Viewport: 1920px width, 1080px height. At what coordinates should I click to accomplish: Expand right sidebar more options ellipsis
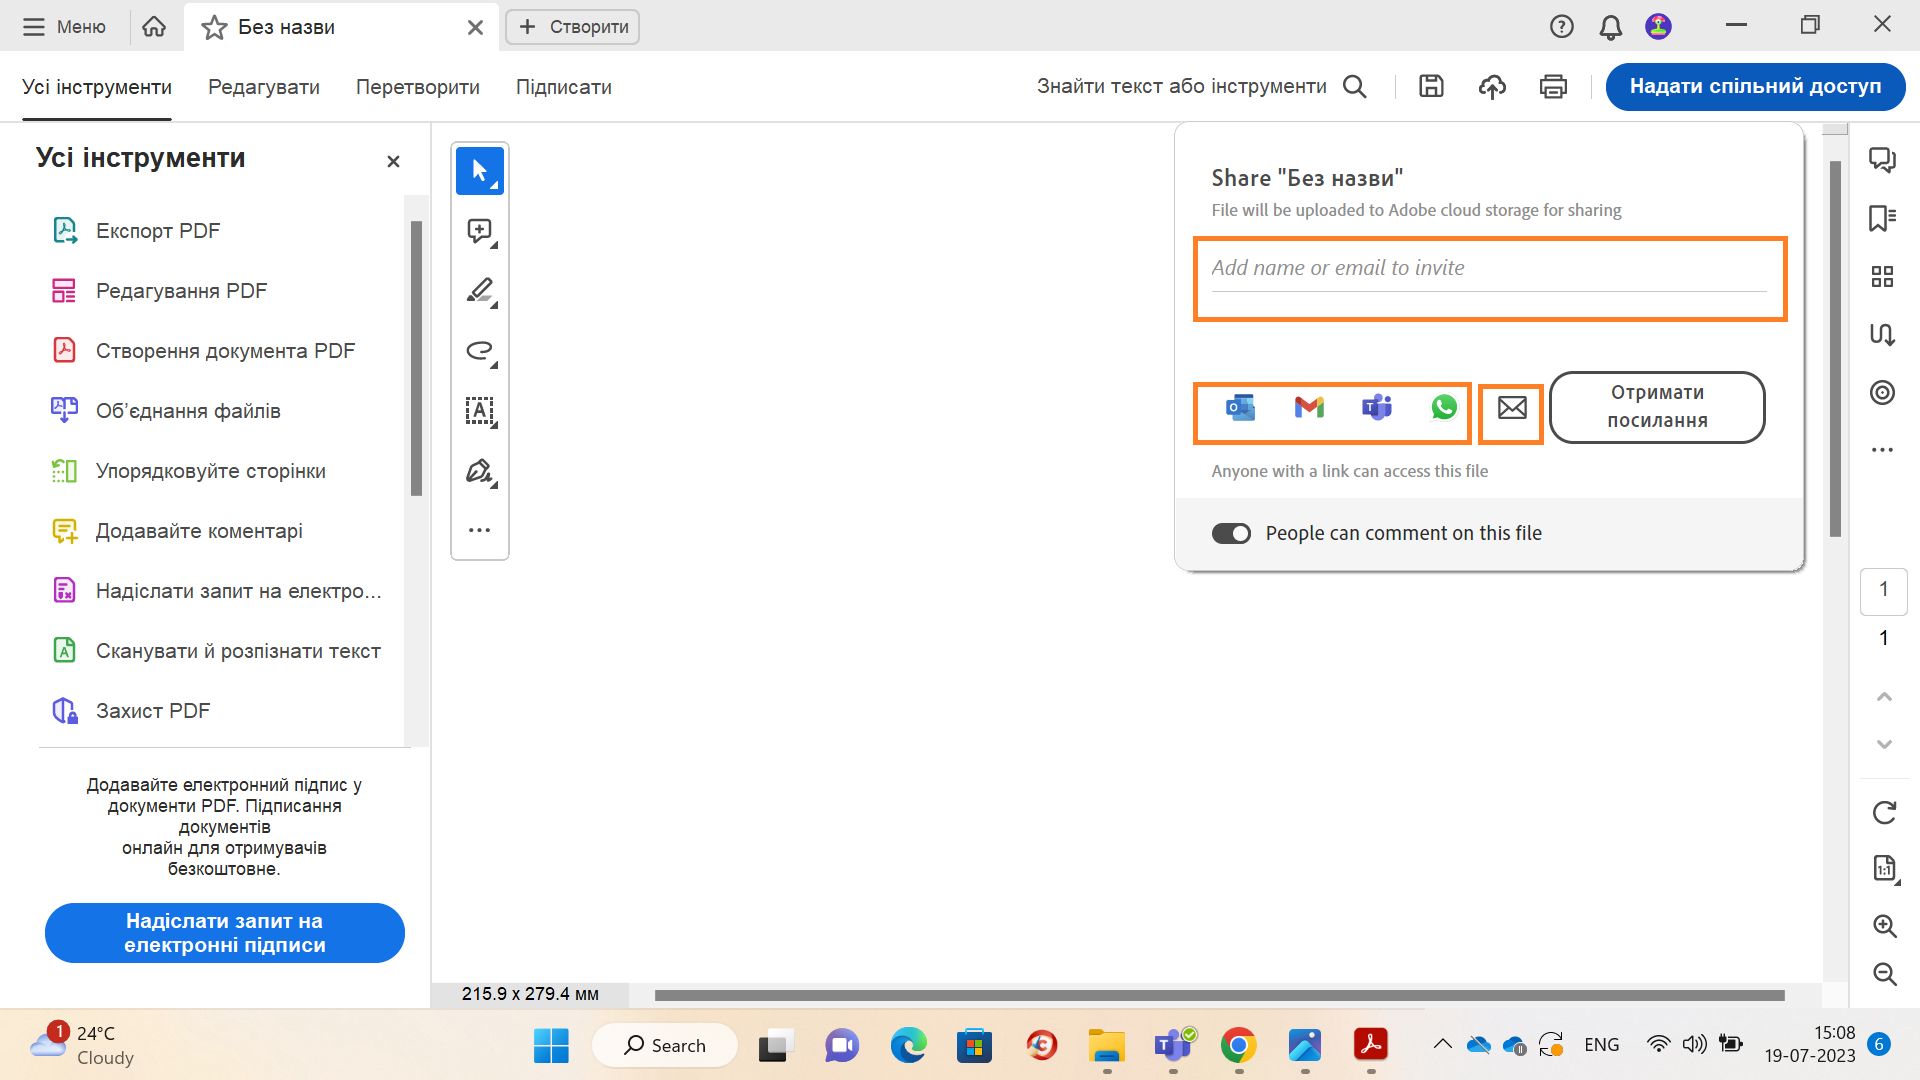coord(1882,450)
